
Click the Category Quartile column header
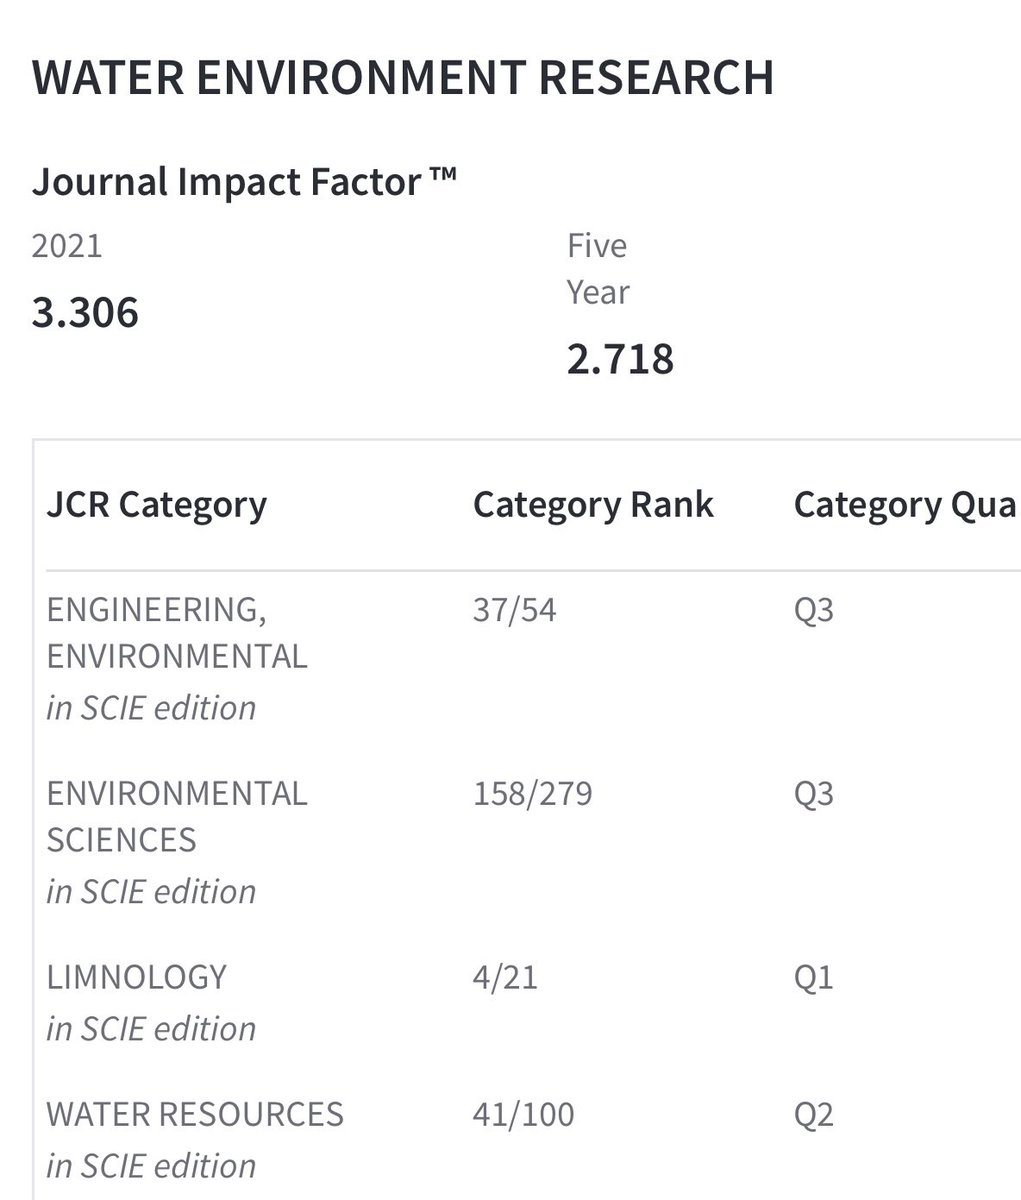907,505
